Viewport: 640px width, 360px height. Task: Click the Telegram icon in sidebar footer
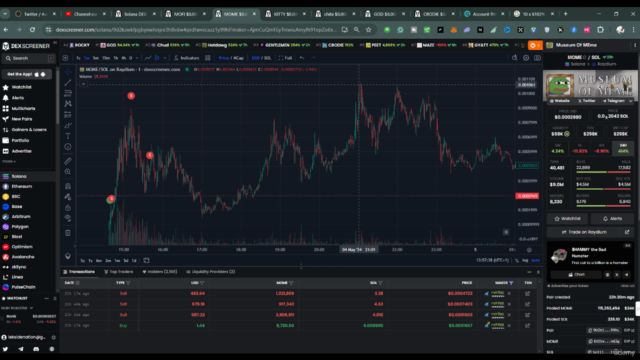(x=21, y=349)
